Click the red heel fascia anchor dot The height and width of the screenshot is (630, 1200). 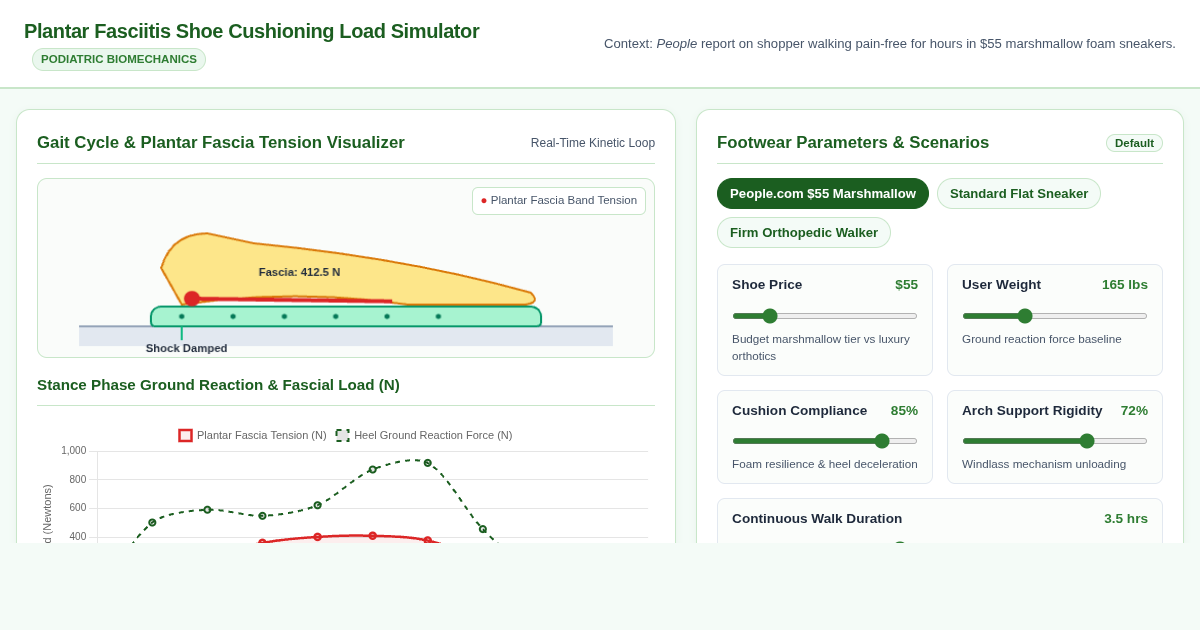192,298
